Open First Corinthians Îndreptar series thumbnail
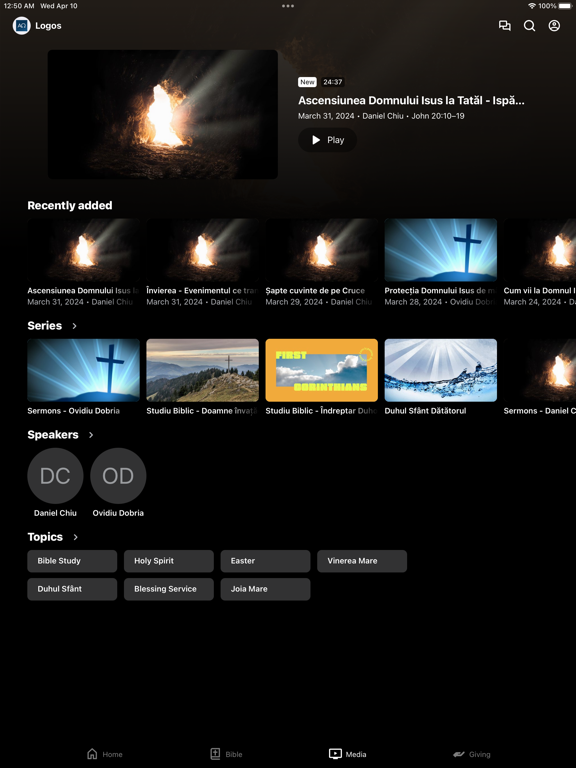 pos(321,370)
